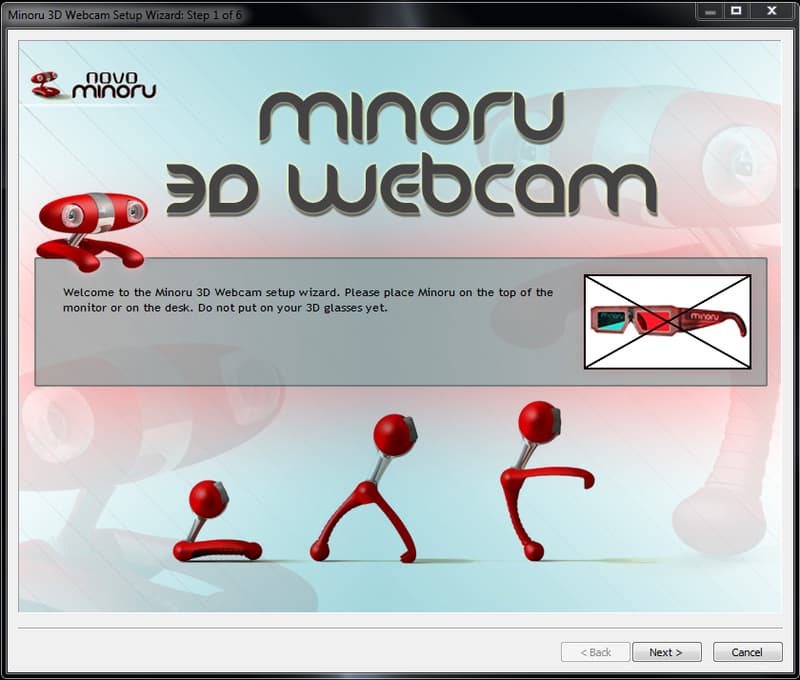The image size is (800, 680).
Task: Minimize the Setup Wizard window
Action: point(710,11)
